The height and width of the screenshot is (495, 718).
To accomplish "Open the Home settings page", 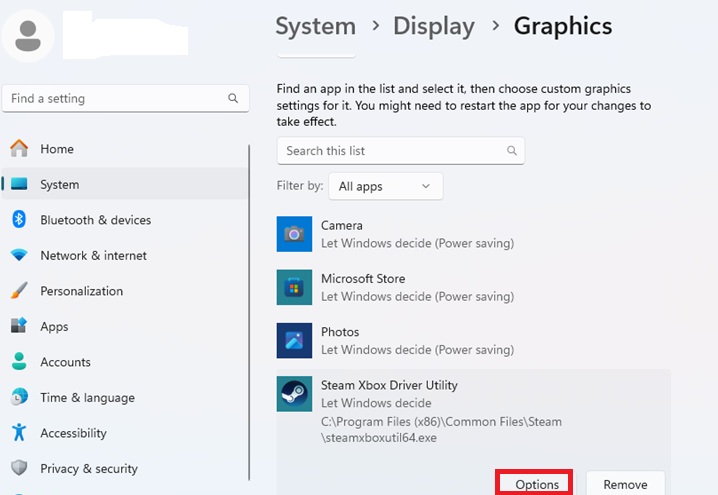I will pyautogui.click(x=125, y=149).
